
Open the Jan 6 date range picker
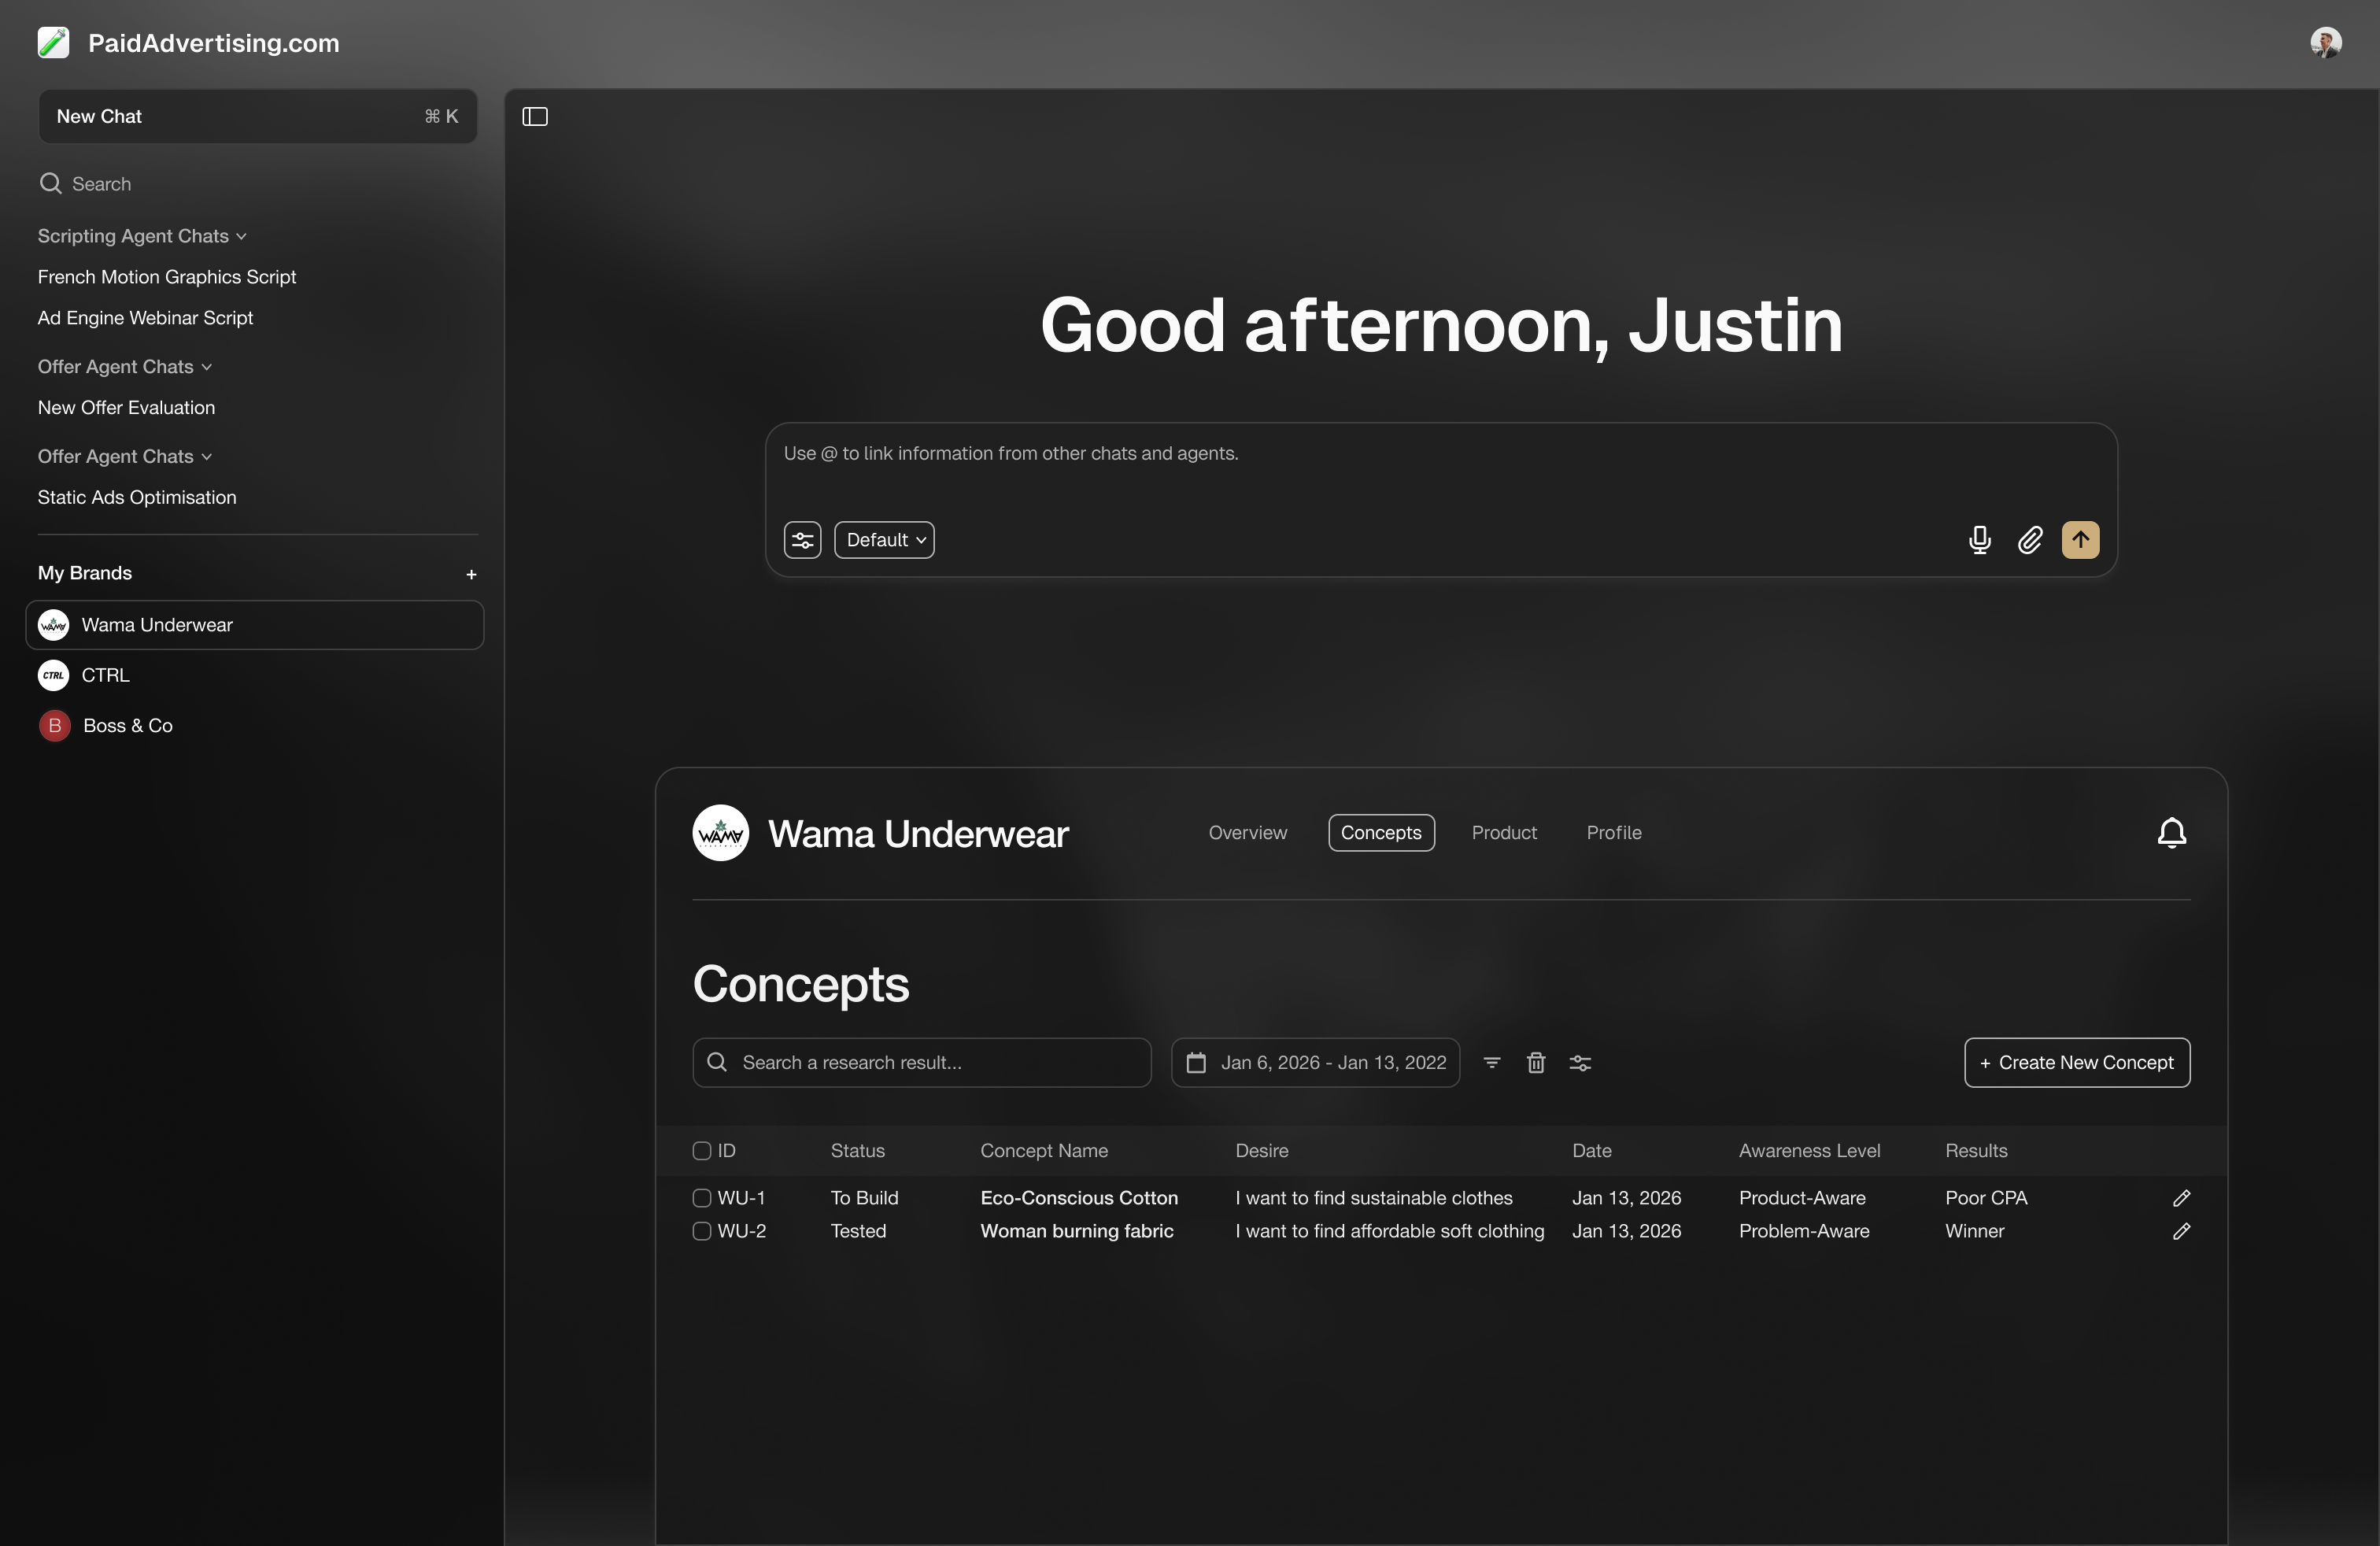1315,1063
